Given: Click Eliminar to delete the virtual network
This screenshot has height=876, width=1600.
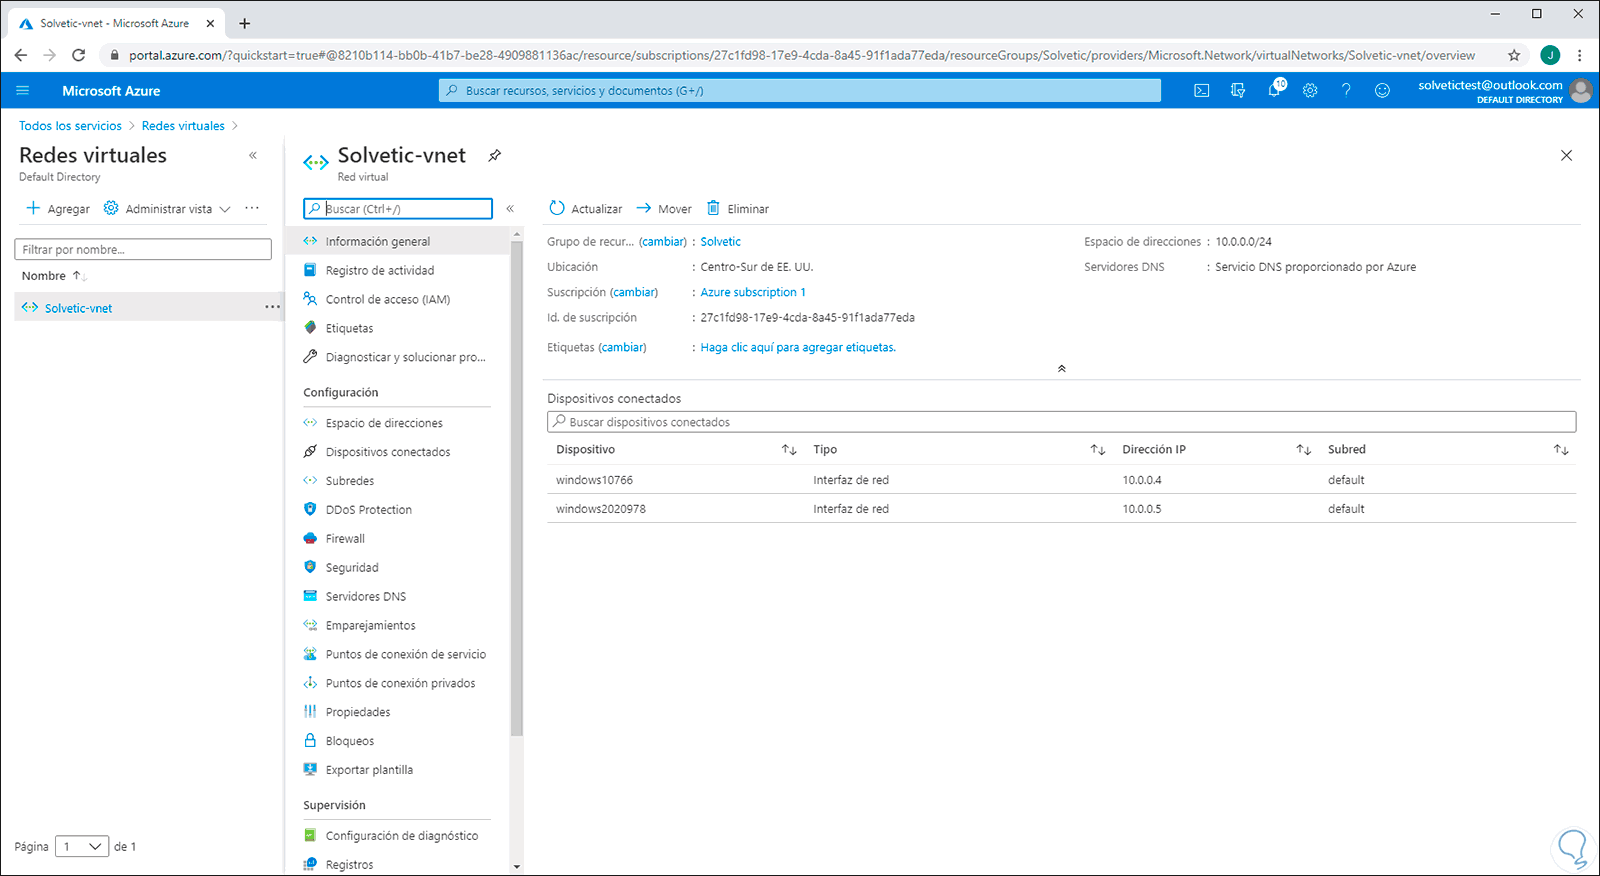Looking at the screenshot, I should click(x=738, y=209).
